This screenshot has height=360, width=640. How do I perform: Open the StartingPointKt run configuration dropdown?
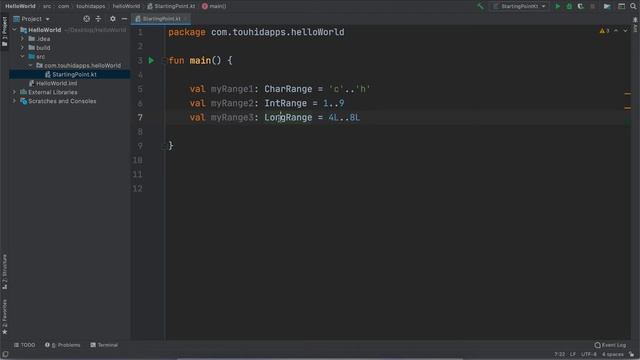(x=519, y=6)
